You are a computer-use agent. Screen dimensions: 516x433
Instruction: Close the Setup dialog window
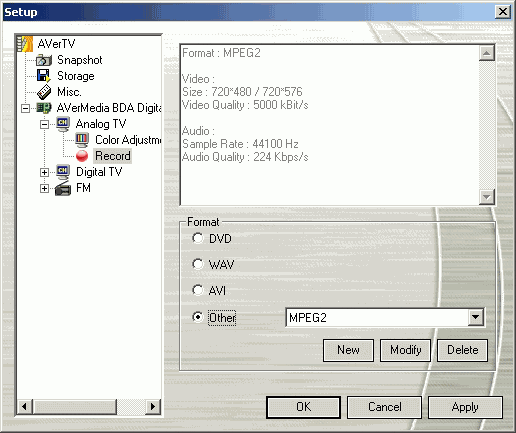click(503, 12)
